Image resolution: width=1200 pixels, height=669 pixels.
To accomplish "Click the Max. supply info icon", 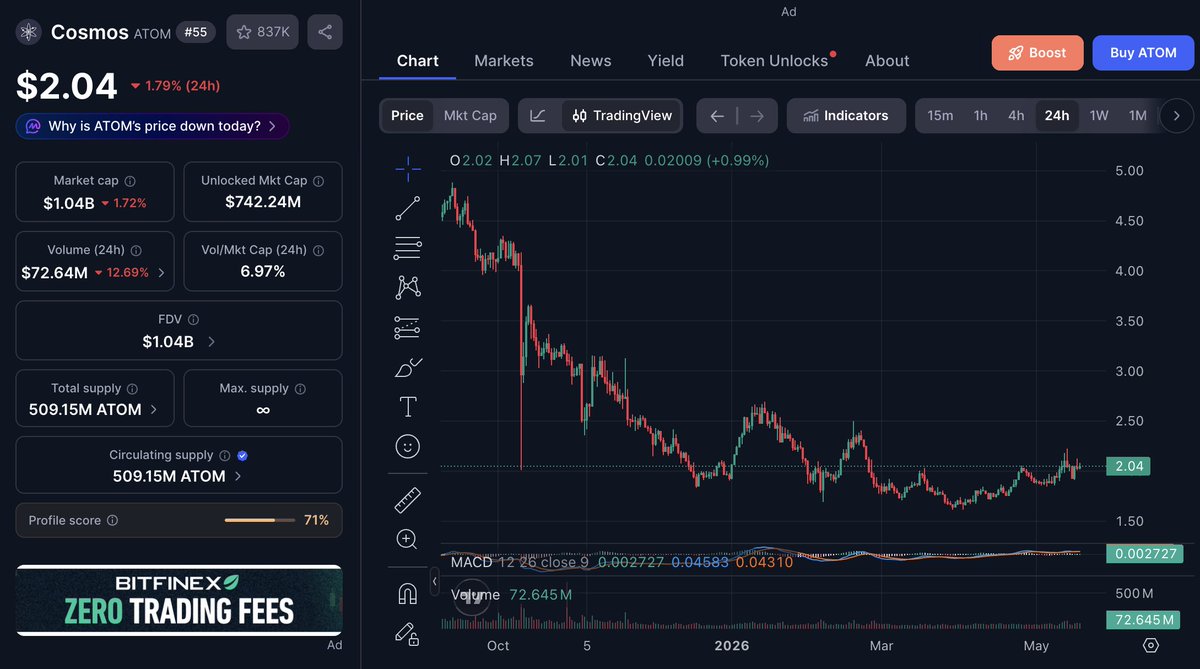I will [x=300, y=388].
